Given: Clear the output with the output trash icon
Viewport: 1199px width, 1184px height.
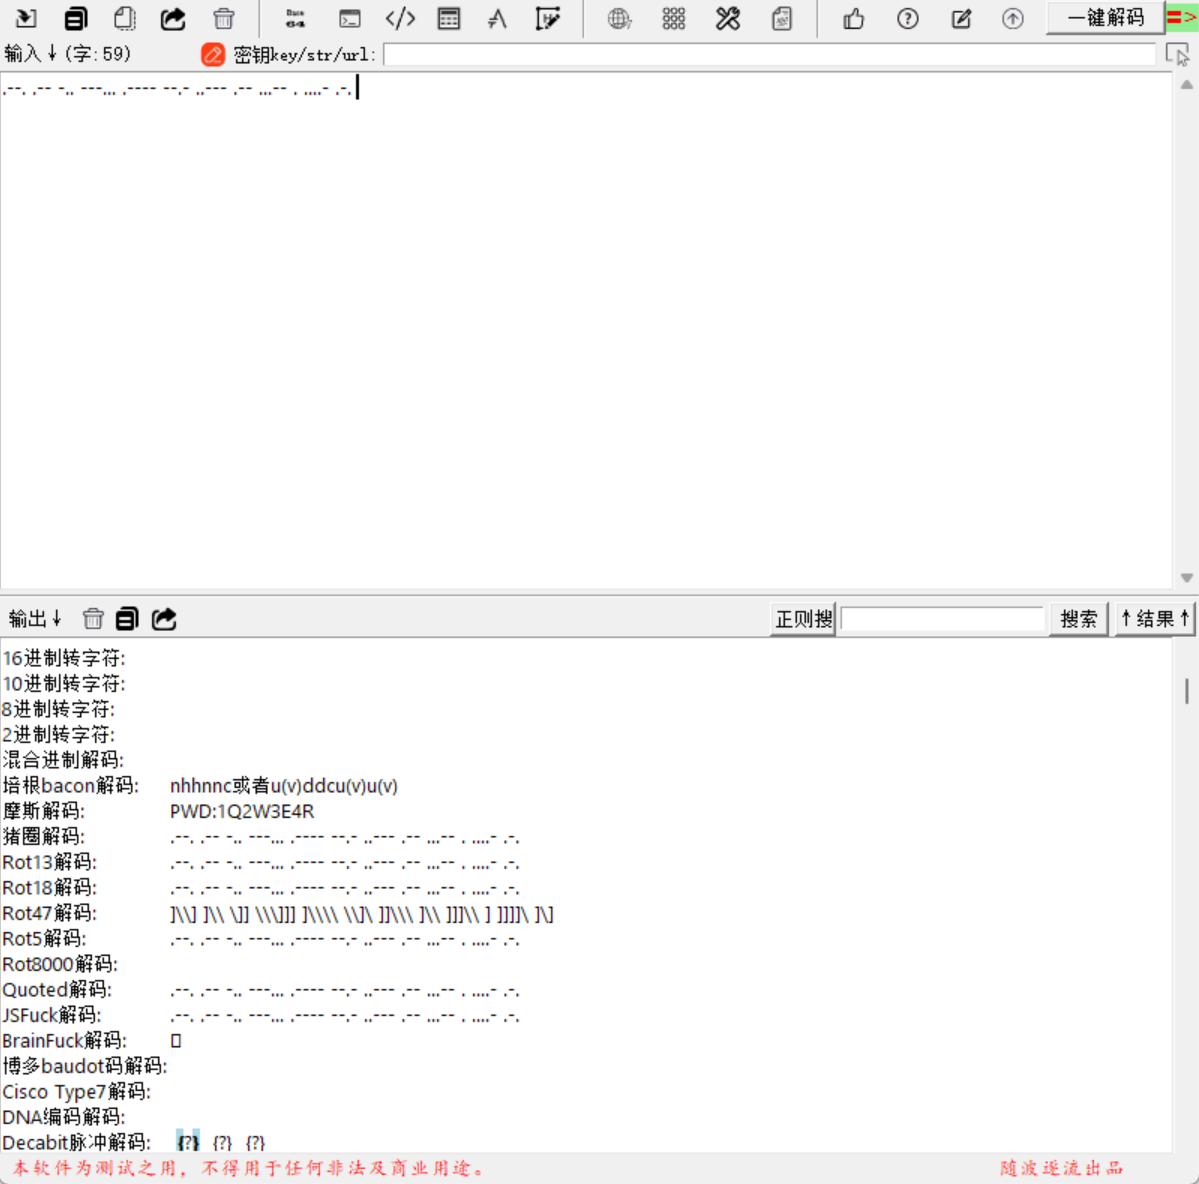Looking at the screenshot, I should [x=93, y=618].
